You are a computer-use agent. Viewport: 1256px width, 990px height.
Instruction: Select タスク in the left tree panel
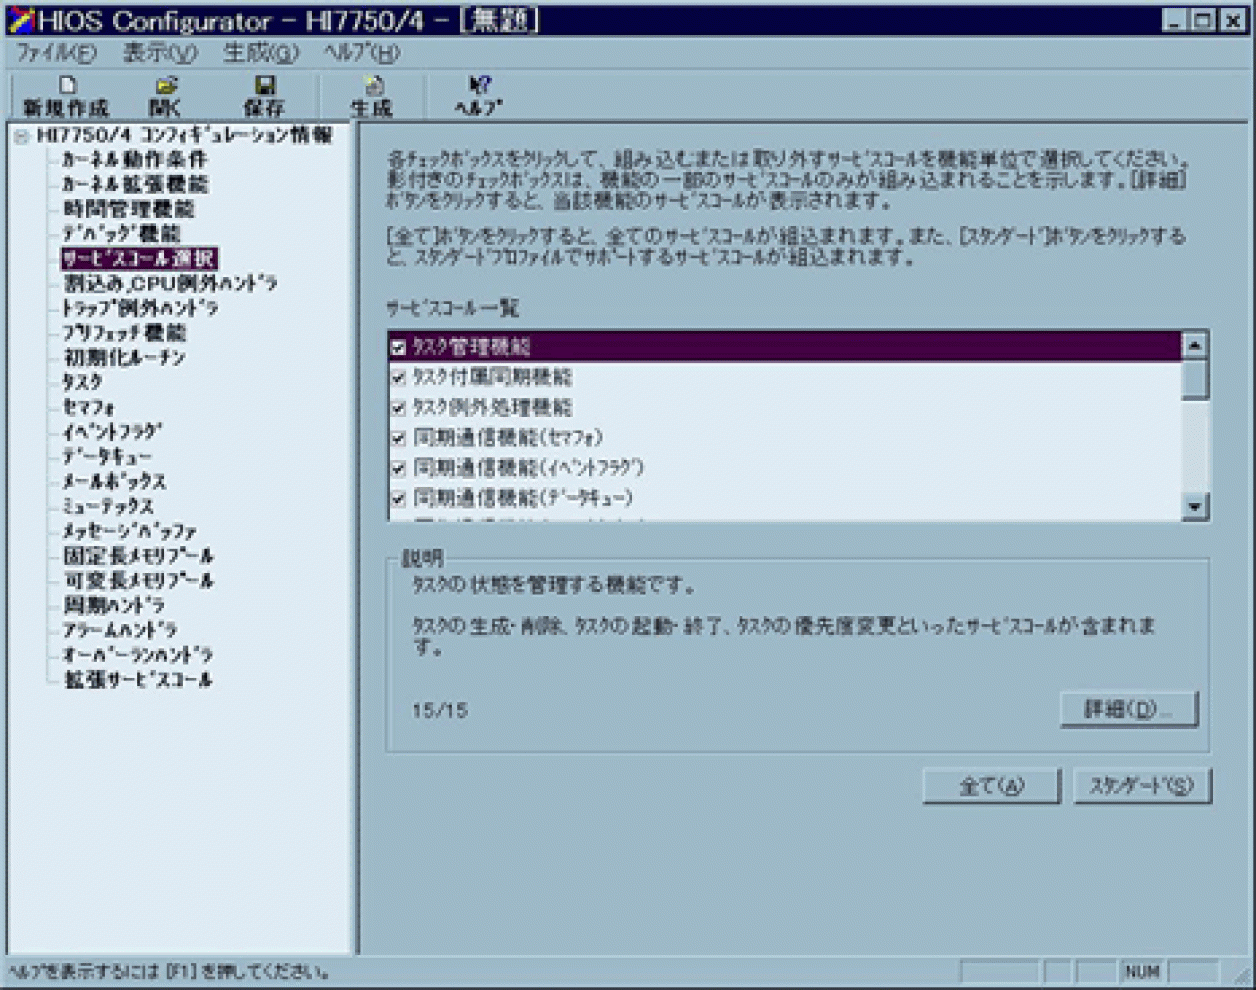pos(83,381)
